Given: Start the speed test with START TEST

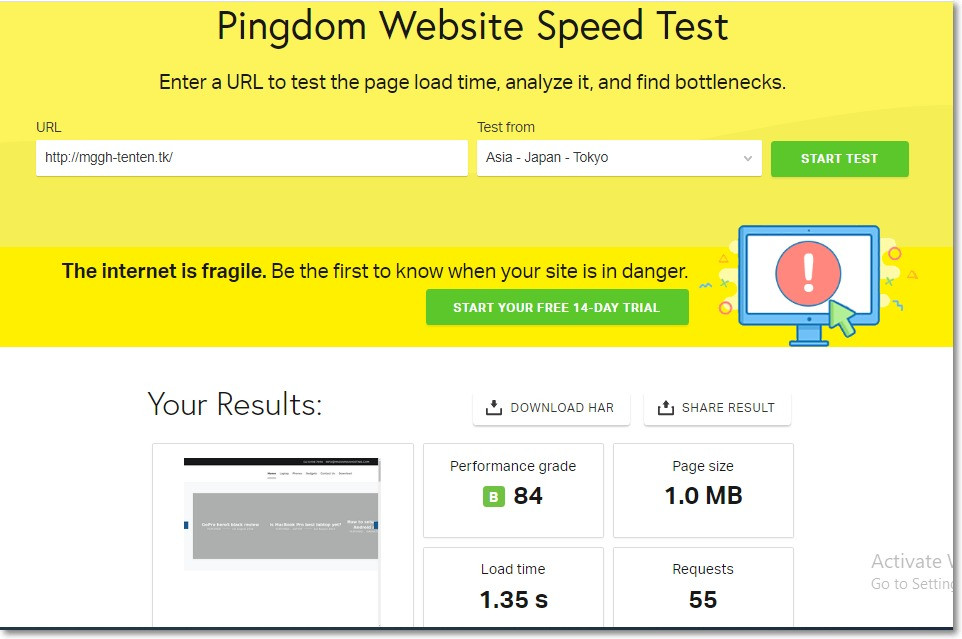Looking at the screenshot, I should click(839, 159).
